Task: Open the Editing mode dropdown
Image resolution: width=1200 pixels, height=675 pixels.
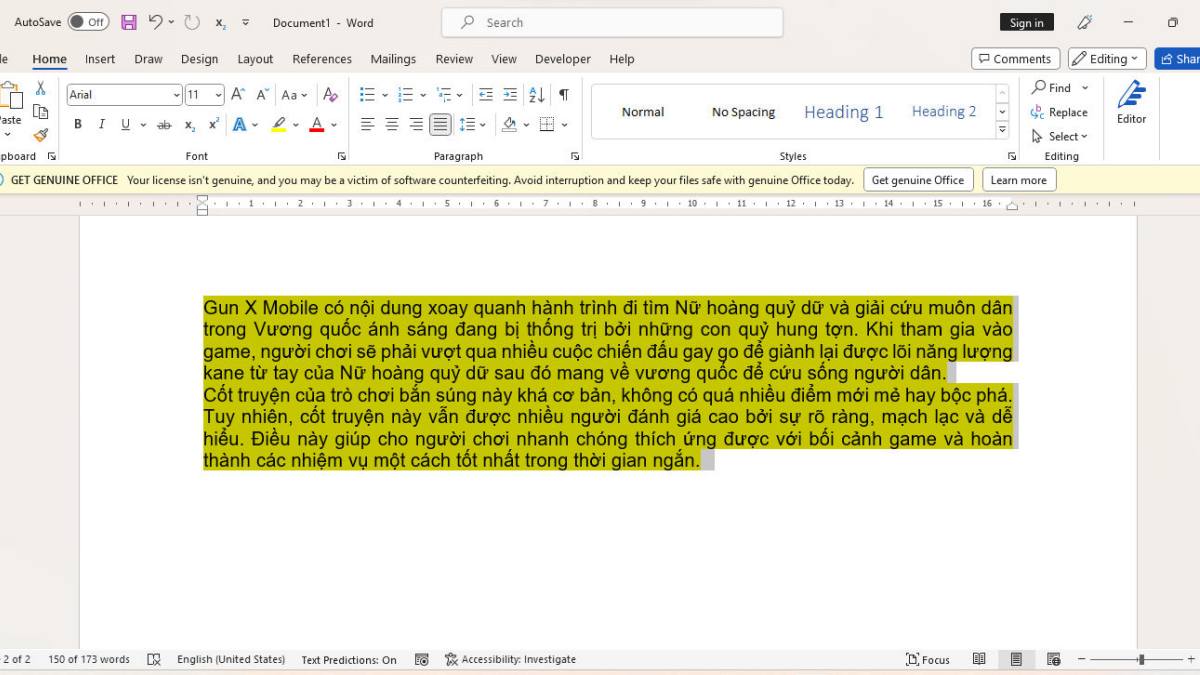Action: [1106, 59]
